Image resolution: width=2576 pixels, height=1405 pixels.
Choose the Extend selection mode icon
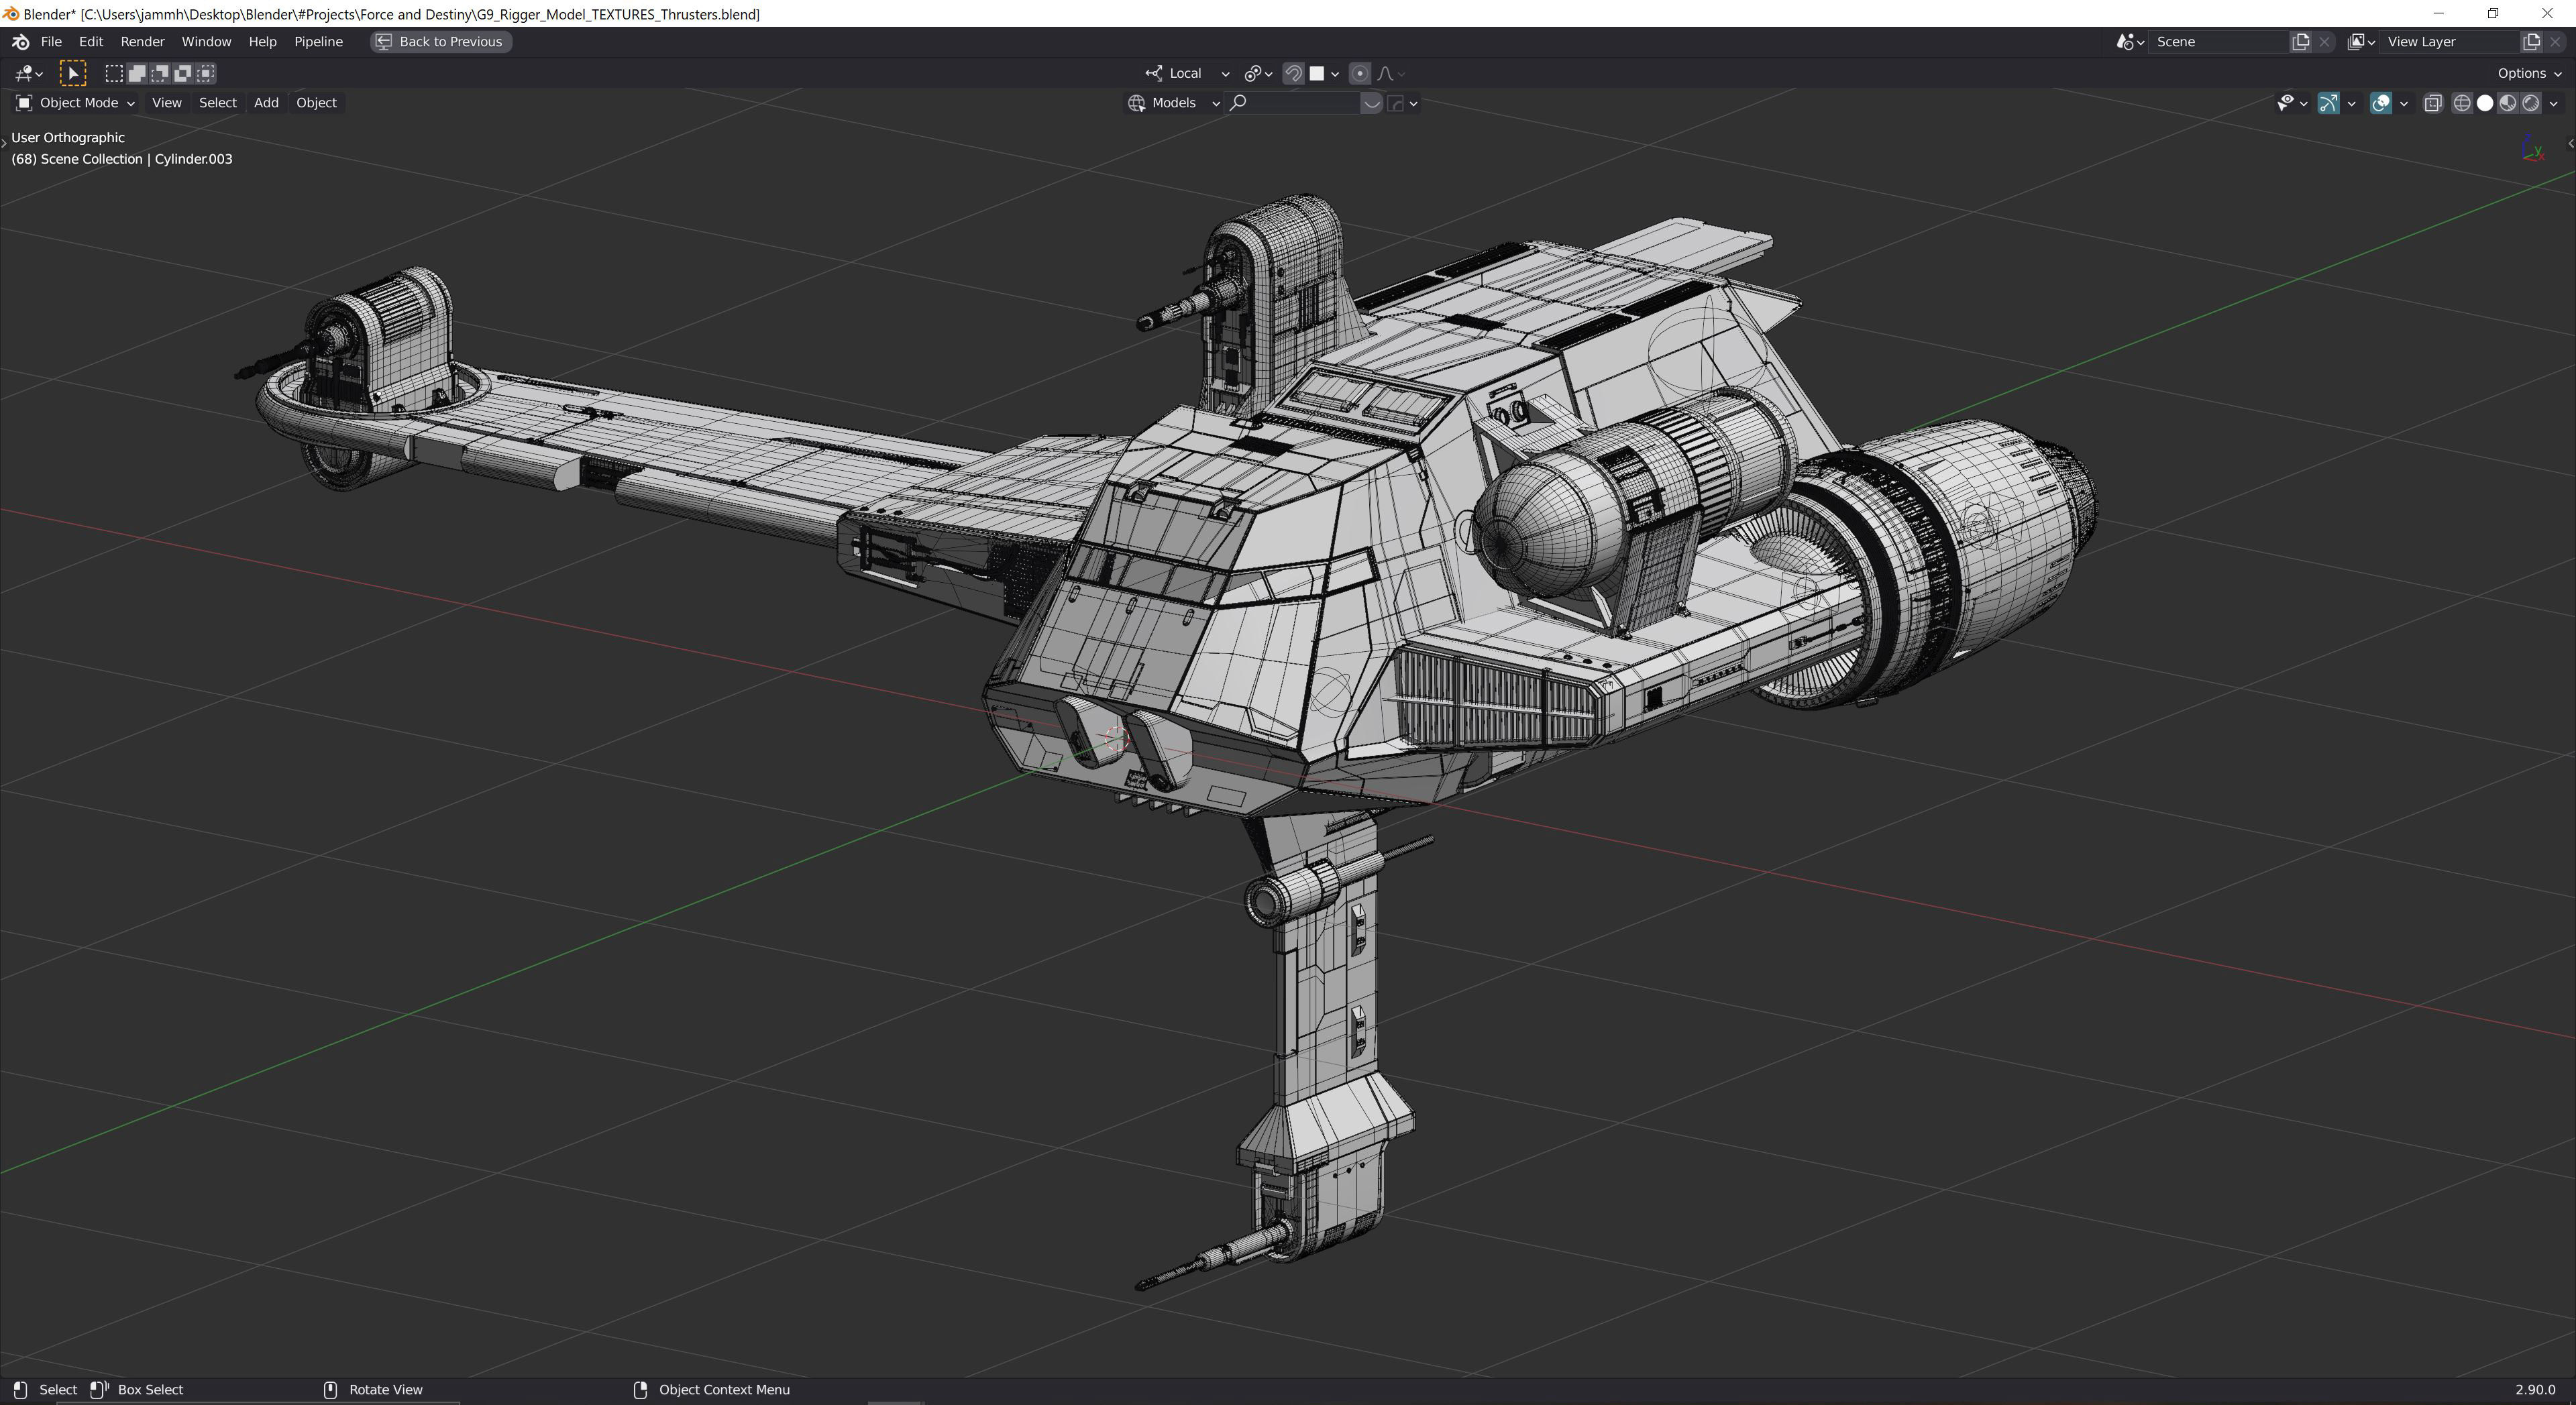coord(137,73)
